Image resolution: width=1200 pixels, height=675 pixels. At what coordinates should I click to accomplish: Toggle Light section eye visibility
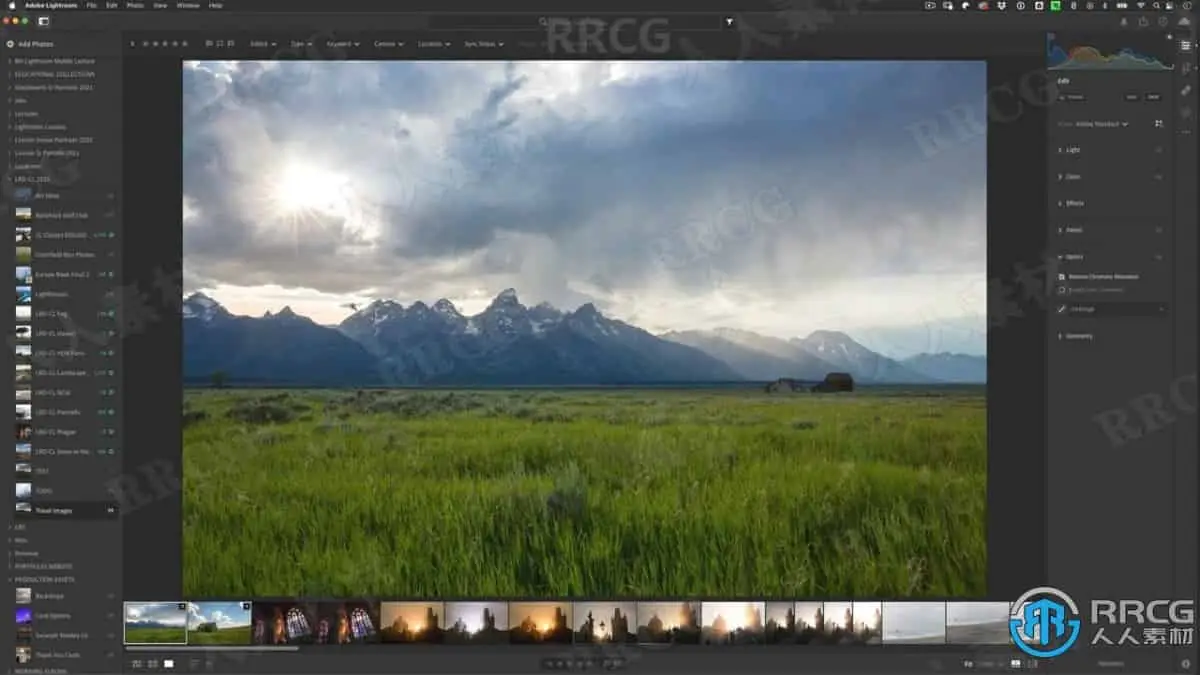tap(1159, 150)
